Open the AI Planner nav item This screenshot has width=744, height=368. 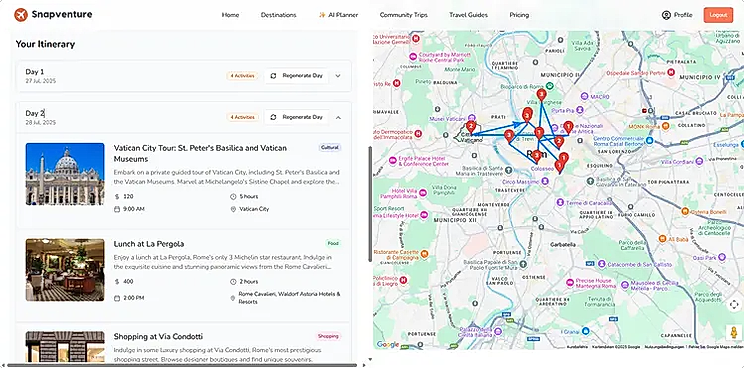pyautogui.click(x=338, y=15)
